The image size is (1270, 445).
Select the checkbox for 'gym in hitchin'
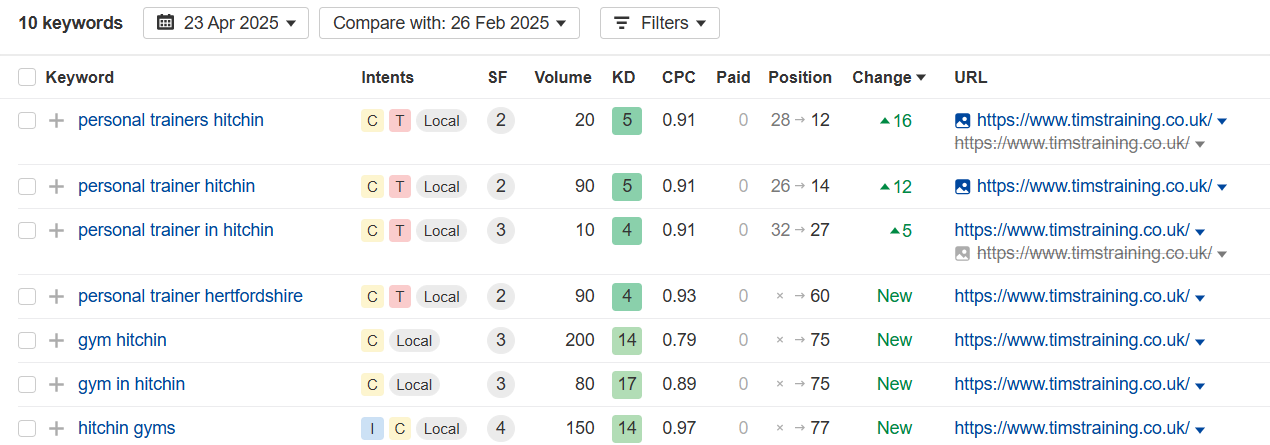pyautogui.click(x=27, y=385)
